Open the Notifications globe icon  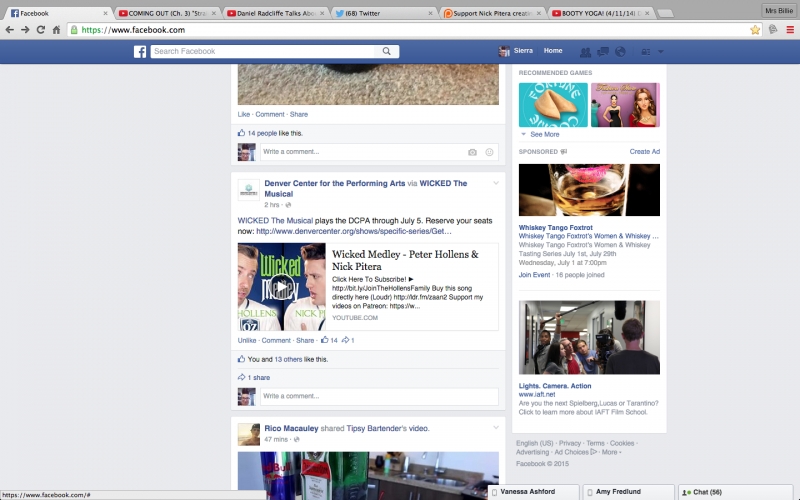620,52
